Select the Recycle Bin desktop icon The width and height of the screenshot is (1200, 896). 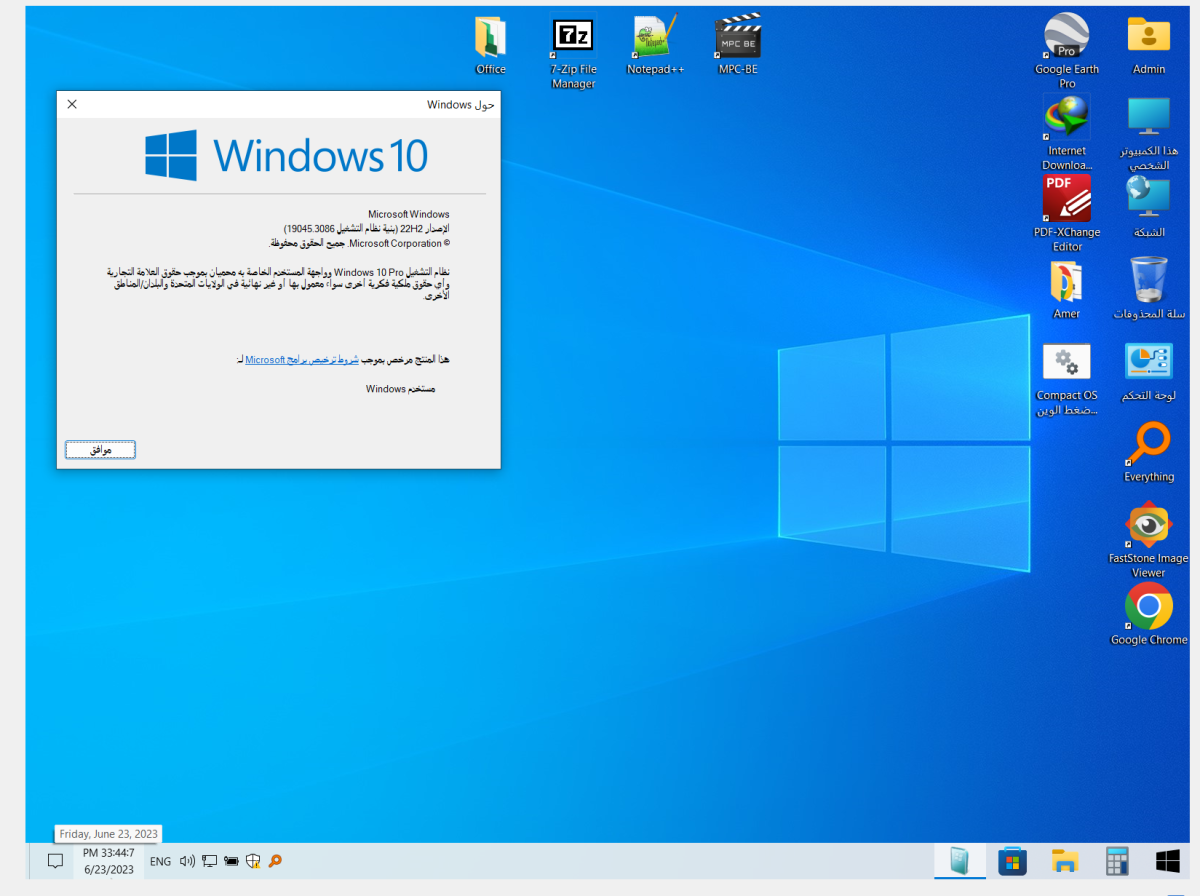point(1148,282)
